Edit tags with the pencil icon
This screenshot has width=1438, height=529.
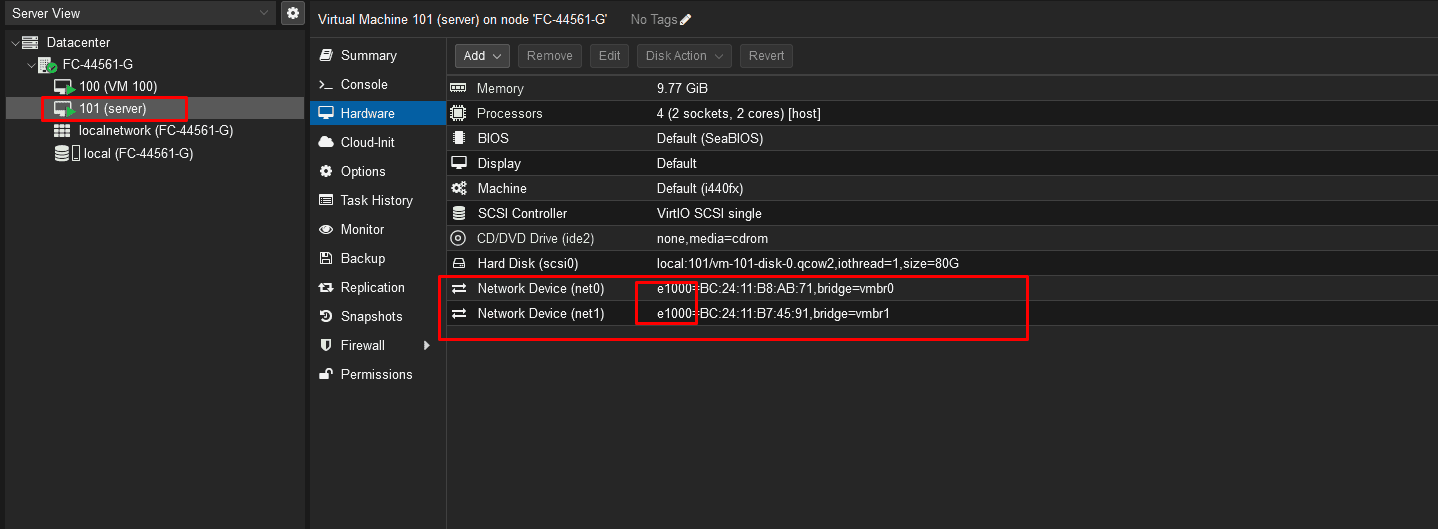685,19
